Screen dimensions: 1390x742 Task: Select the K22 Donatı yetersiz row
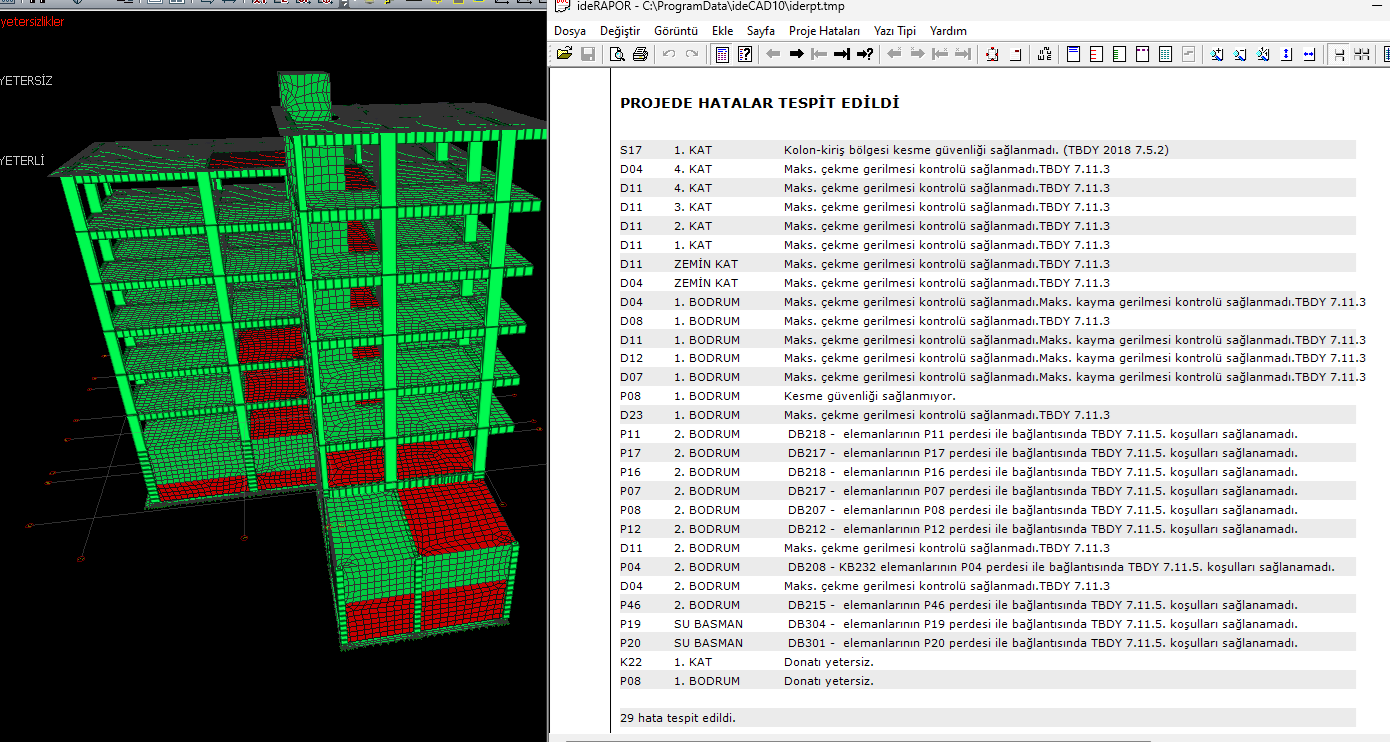987,662
